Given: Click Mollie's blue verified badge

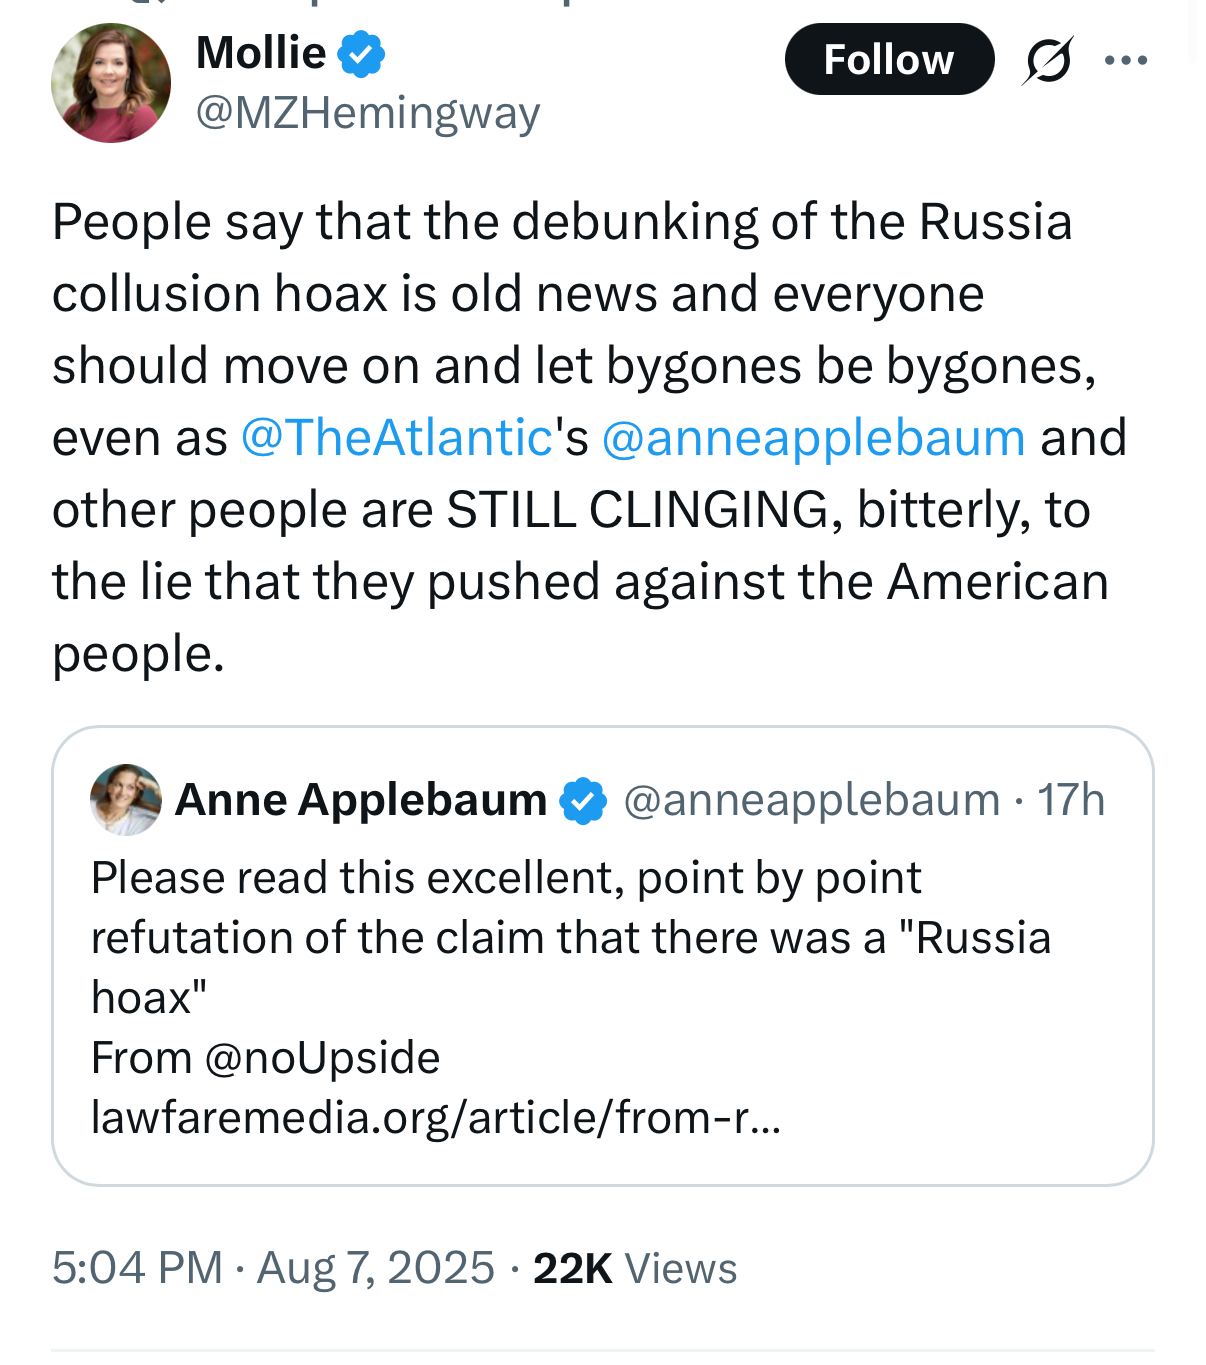Looking at the screenshot, I should (x=361, y=54).
